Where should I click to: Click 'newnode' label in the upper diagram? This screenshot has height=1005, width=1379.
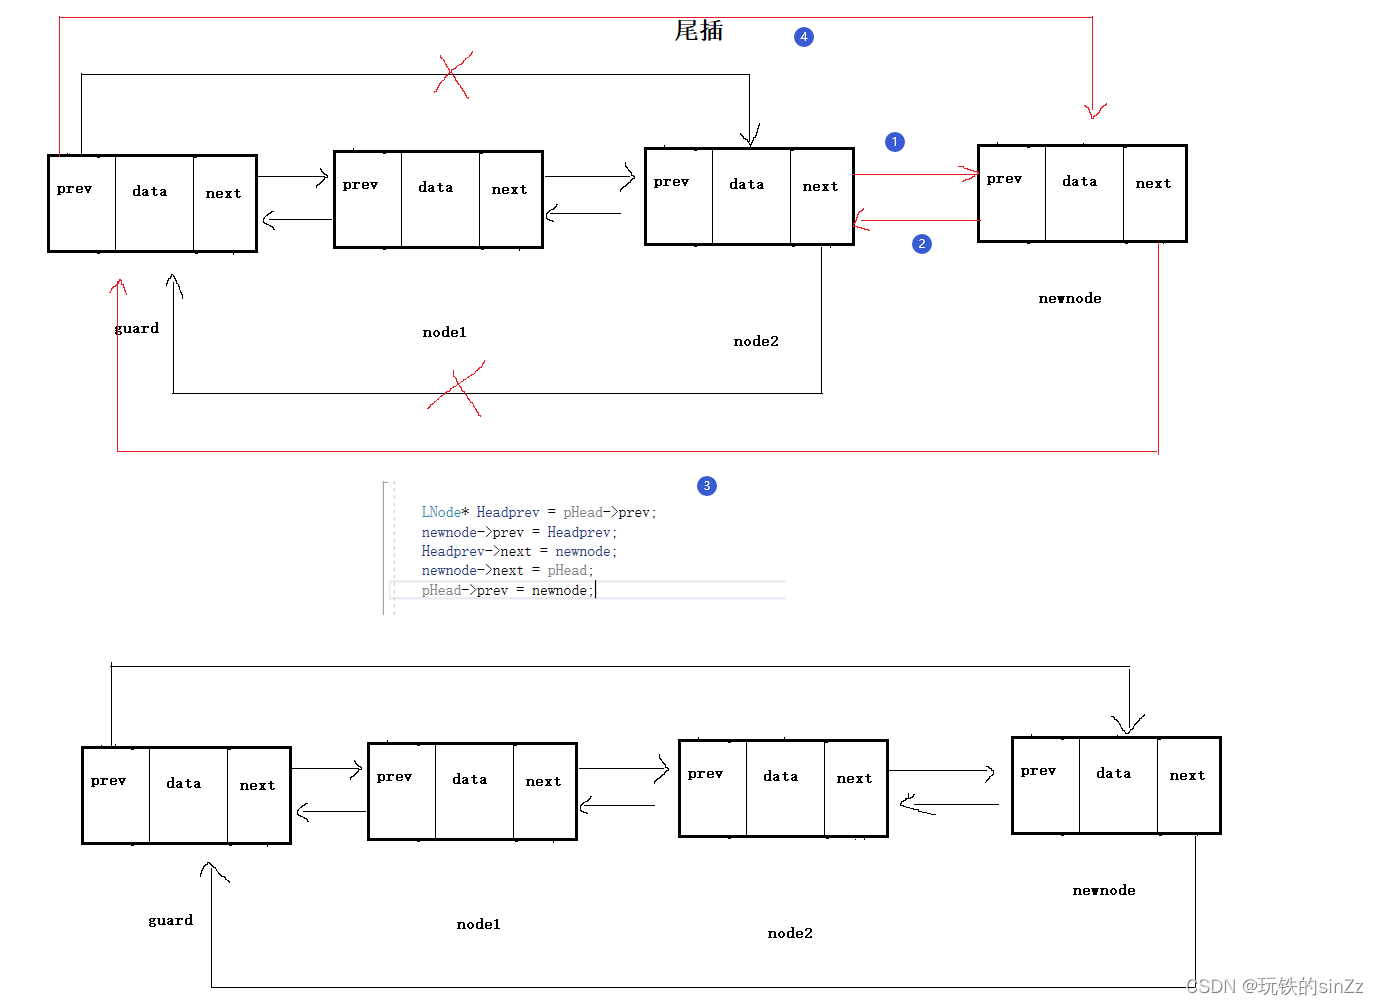(1069, 298)
